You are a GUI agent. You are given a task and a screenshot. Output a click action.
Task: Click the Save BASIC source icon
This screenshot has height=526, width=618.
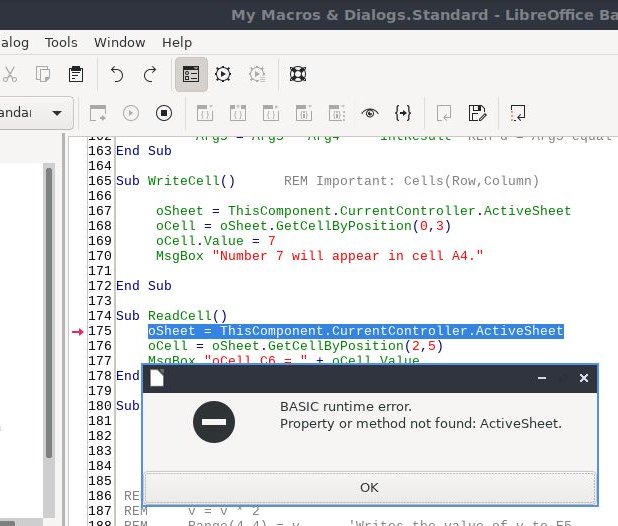pos(477,113)
